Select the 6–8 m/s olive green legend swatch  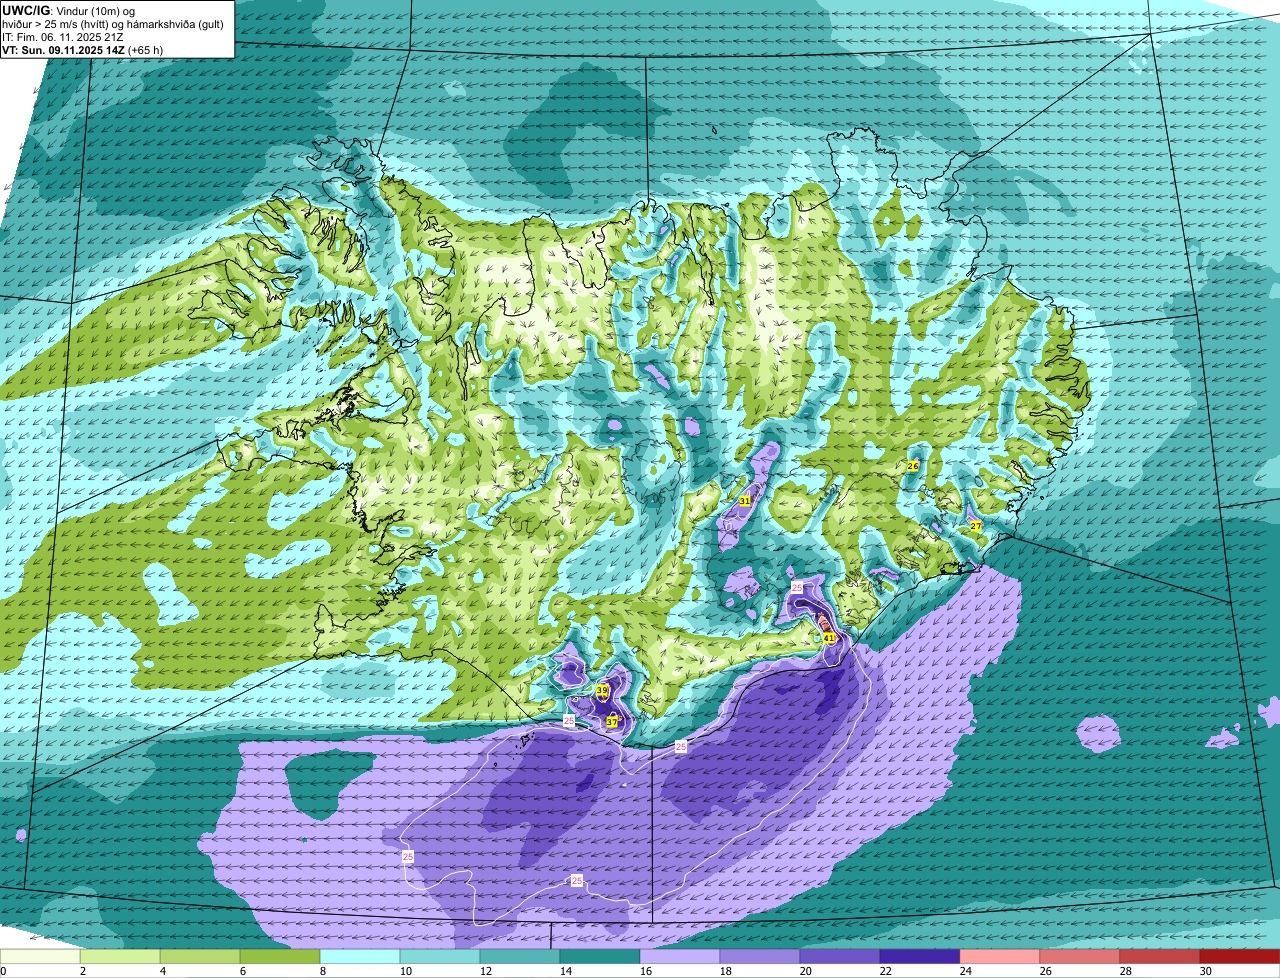pos(280,956)
